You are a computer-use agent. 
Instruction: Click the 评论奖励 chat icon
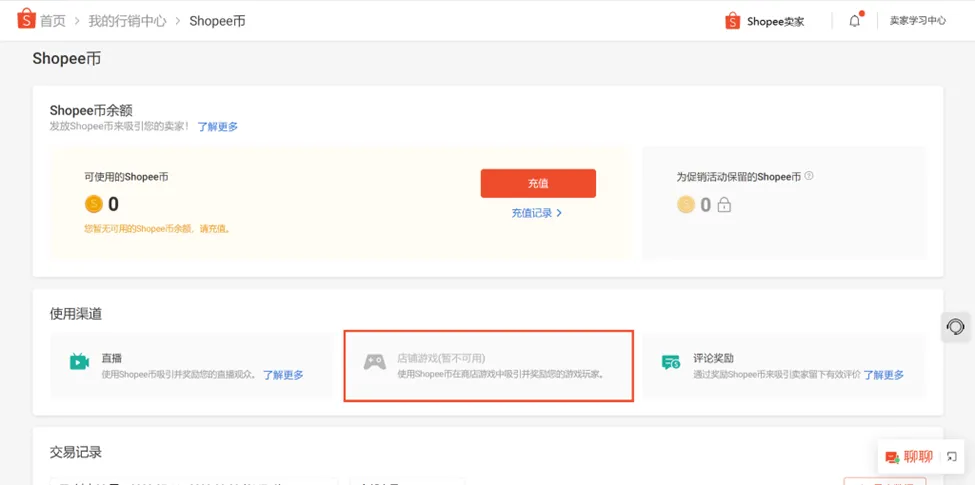point(671,363)
